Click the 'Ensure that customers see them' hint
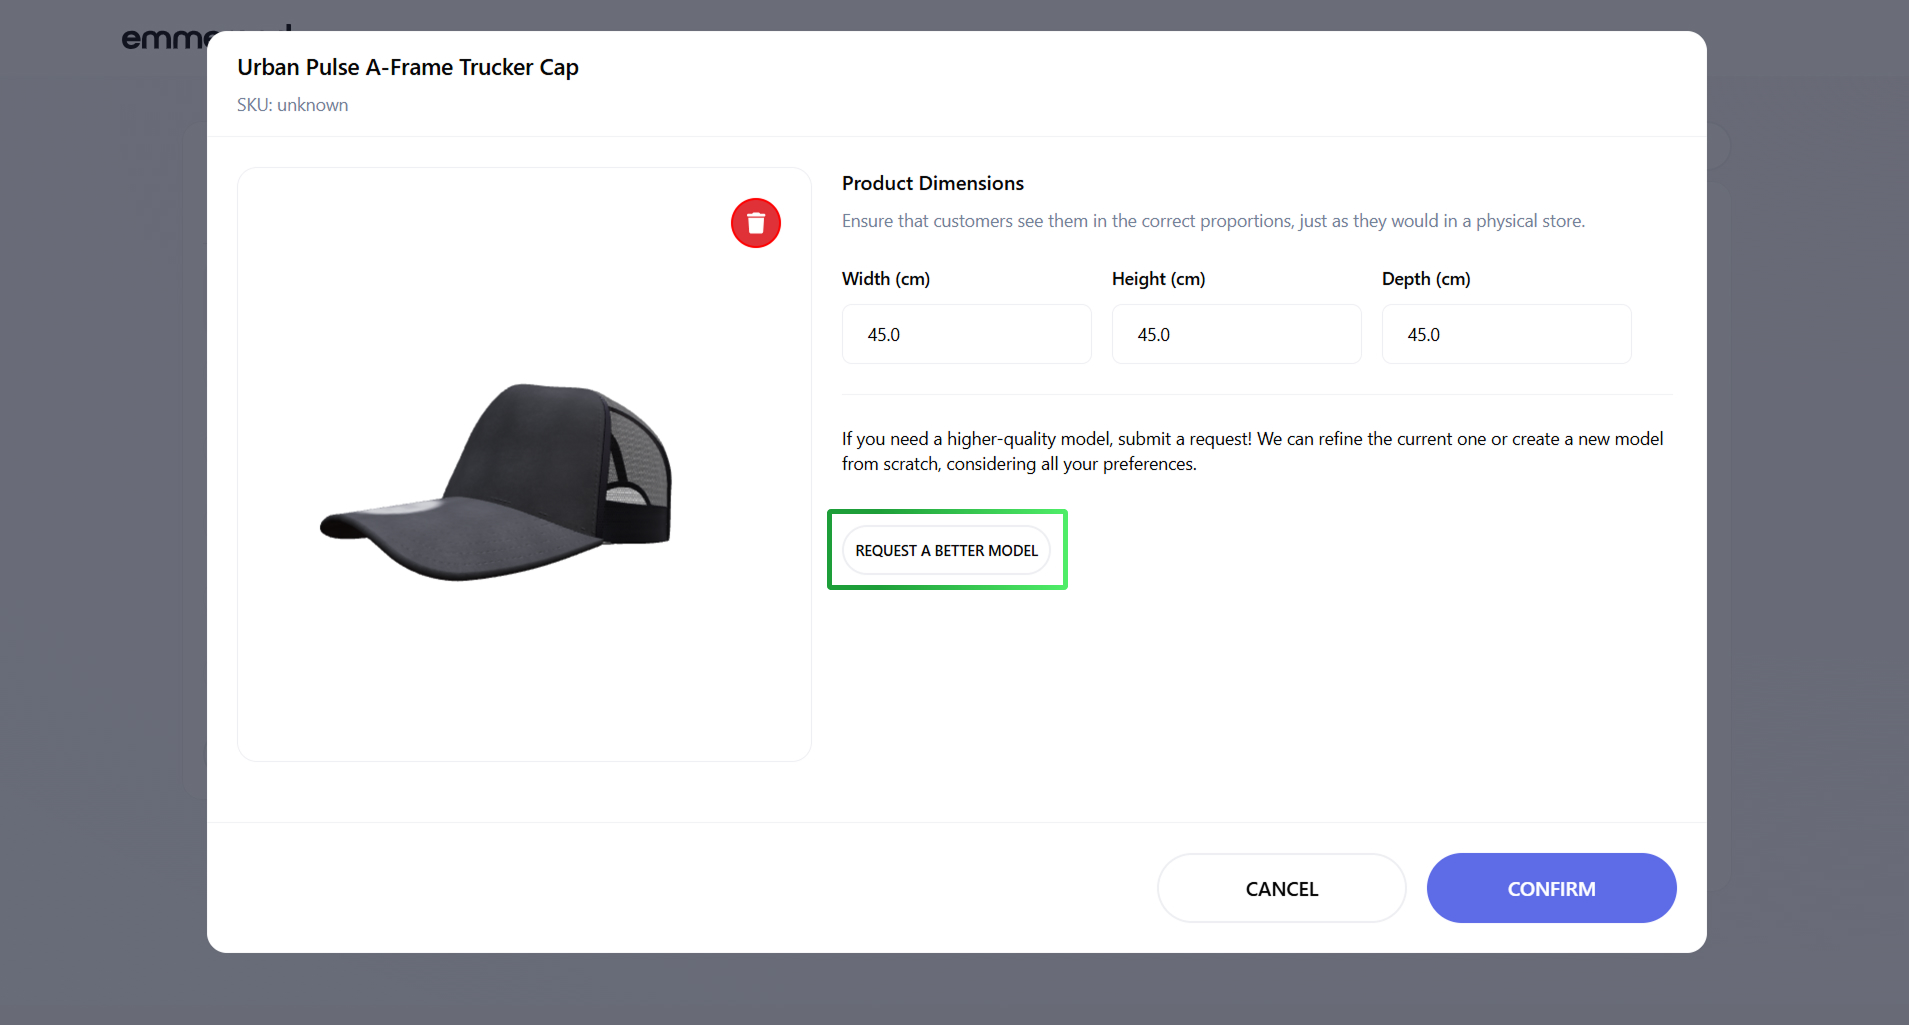This screenshot has width=1909, height=1025. click(x=1213, y=221)
